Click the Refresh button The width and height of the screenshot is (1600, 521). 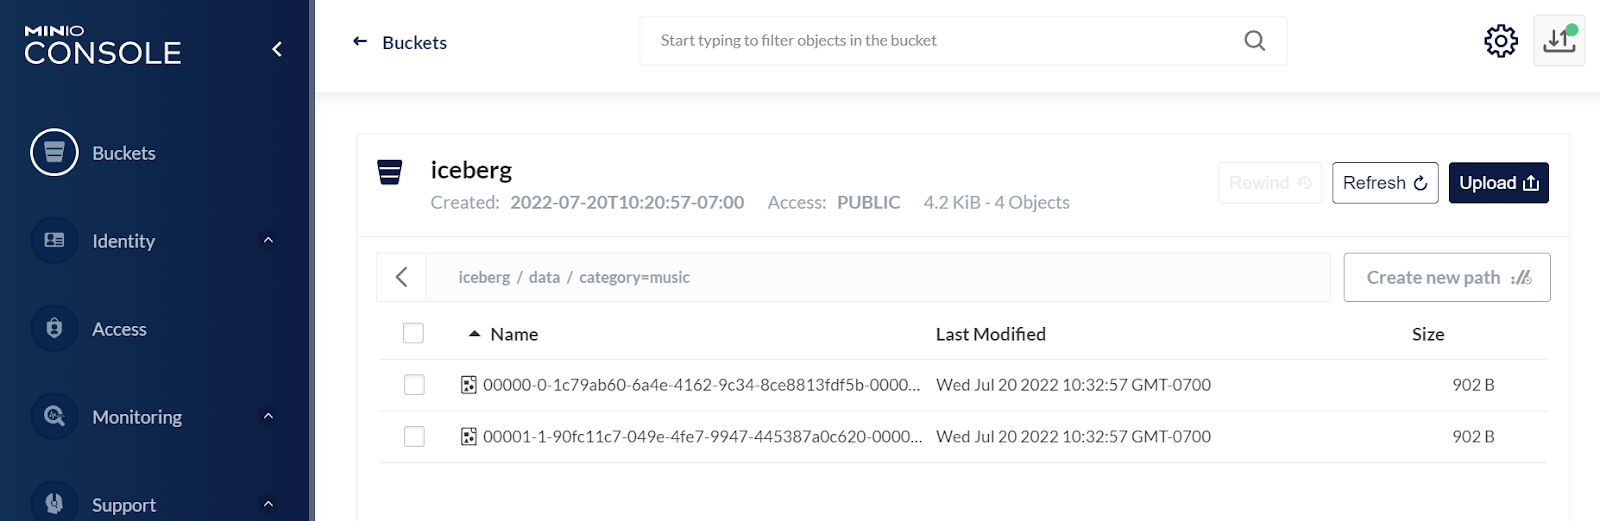[1385, 183]
